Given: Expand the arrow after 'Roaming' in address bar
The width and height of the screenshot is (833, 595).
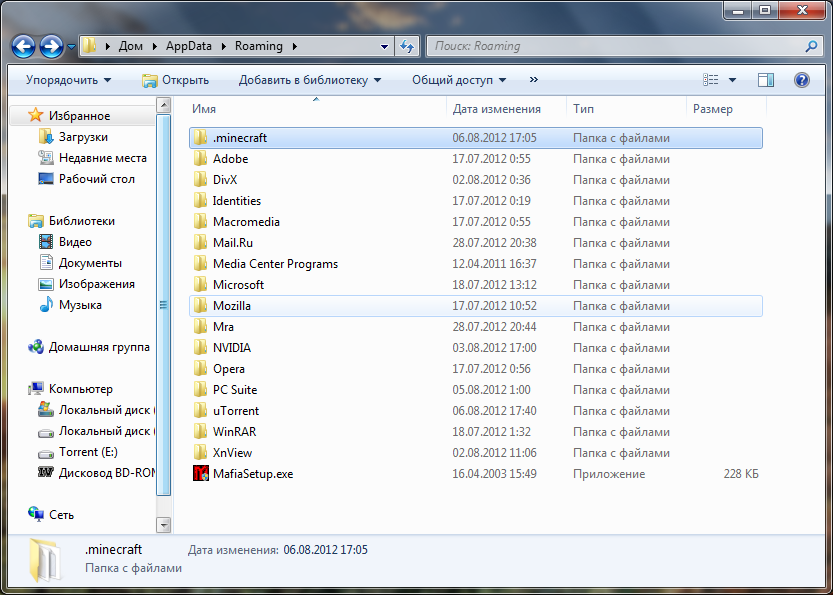Looking at the screenshot, I should pos(294,46).
